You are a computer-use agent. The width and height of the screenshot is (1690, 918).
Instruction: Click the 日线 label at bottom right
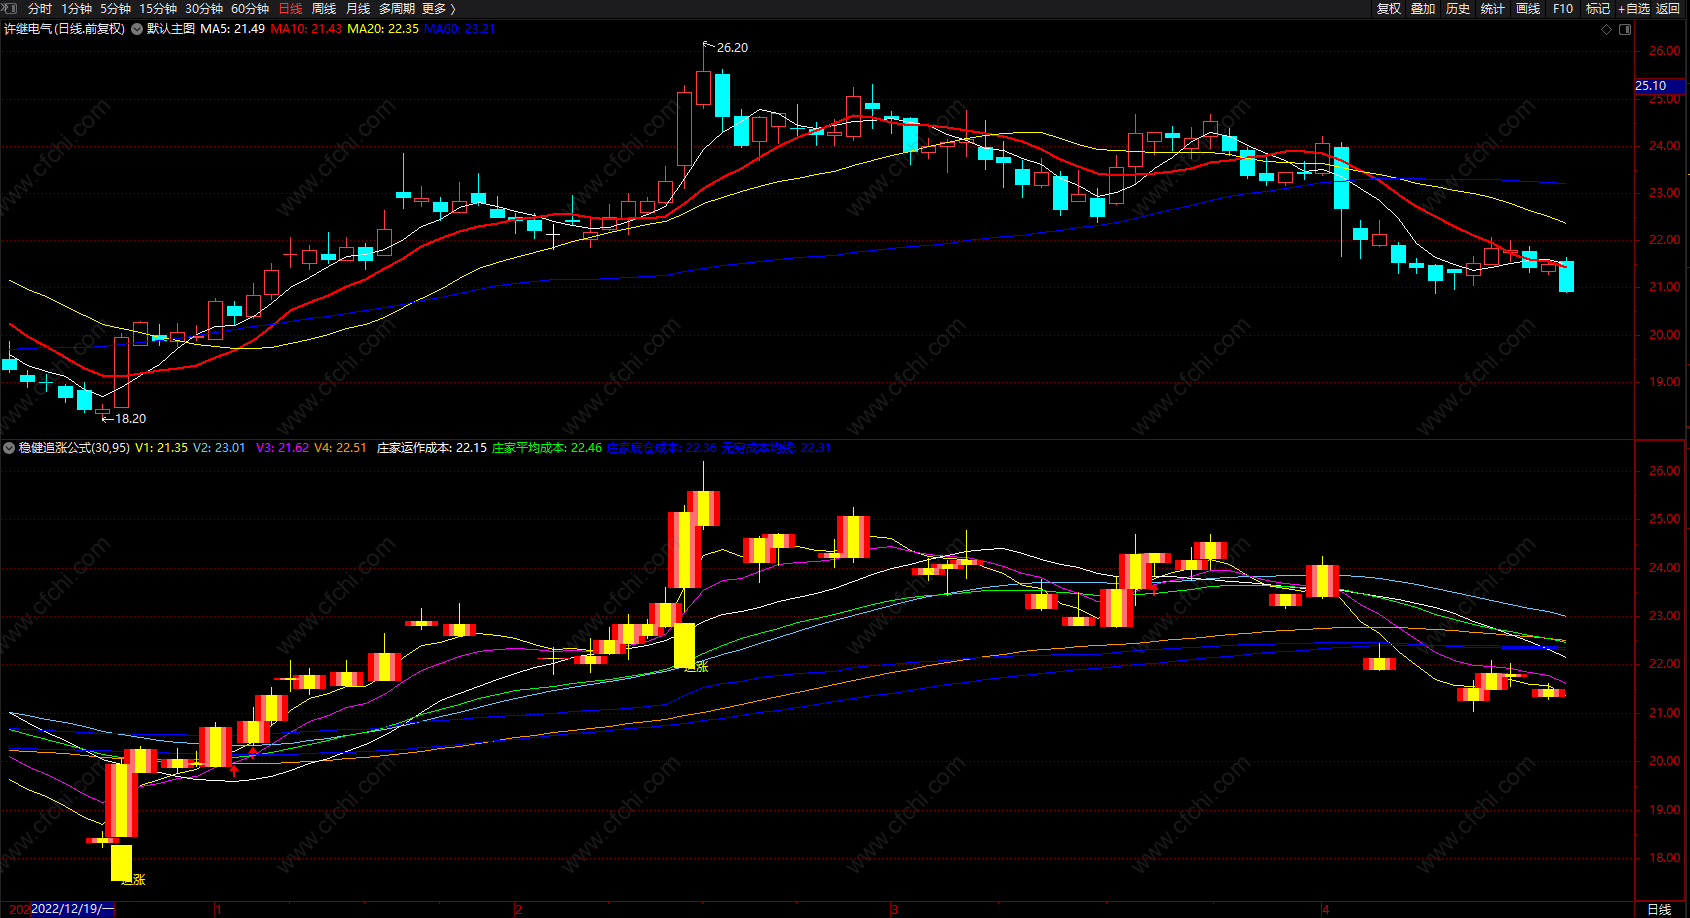tap(1659, 909)
